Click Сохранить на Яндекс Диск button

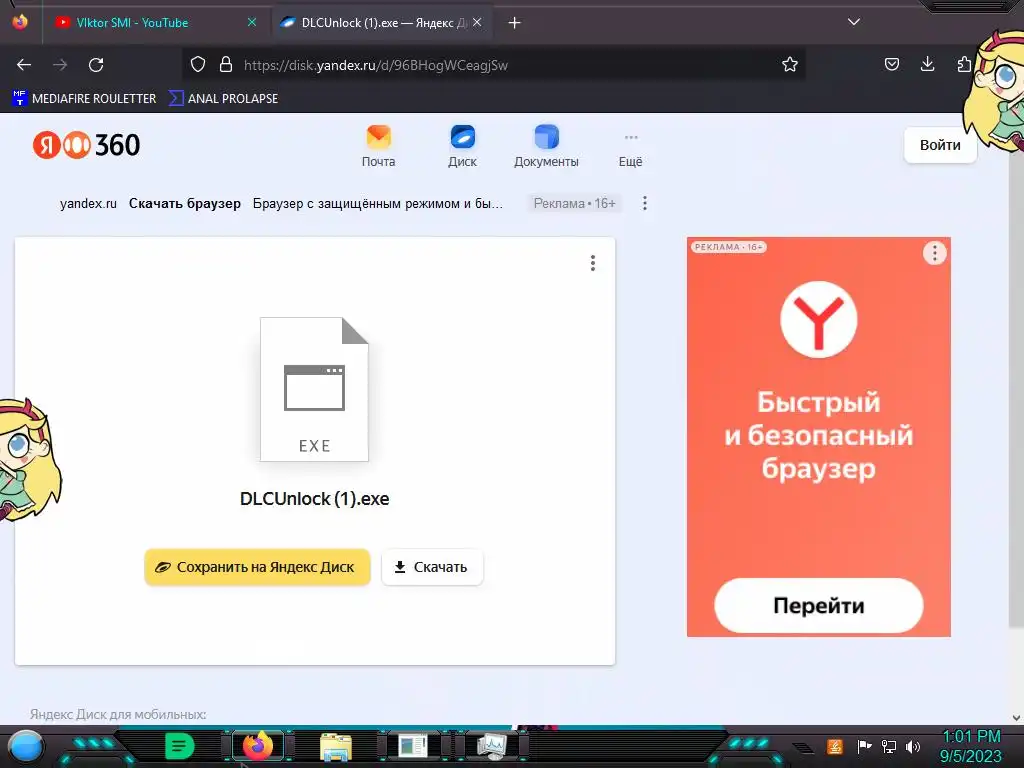pos(257,567)
